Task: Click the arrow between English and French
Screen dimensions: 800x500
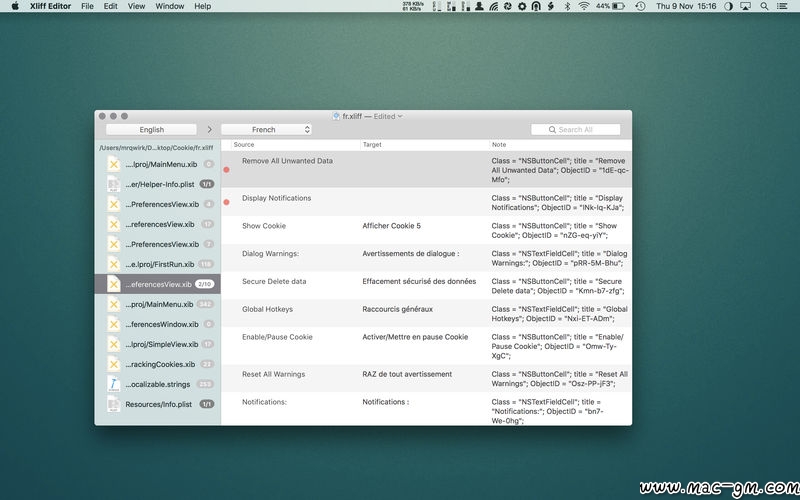Action: coord(209,130)
